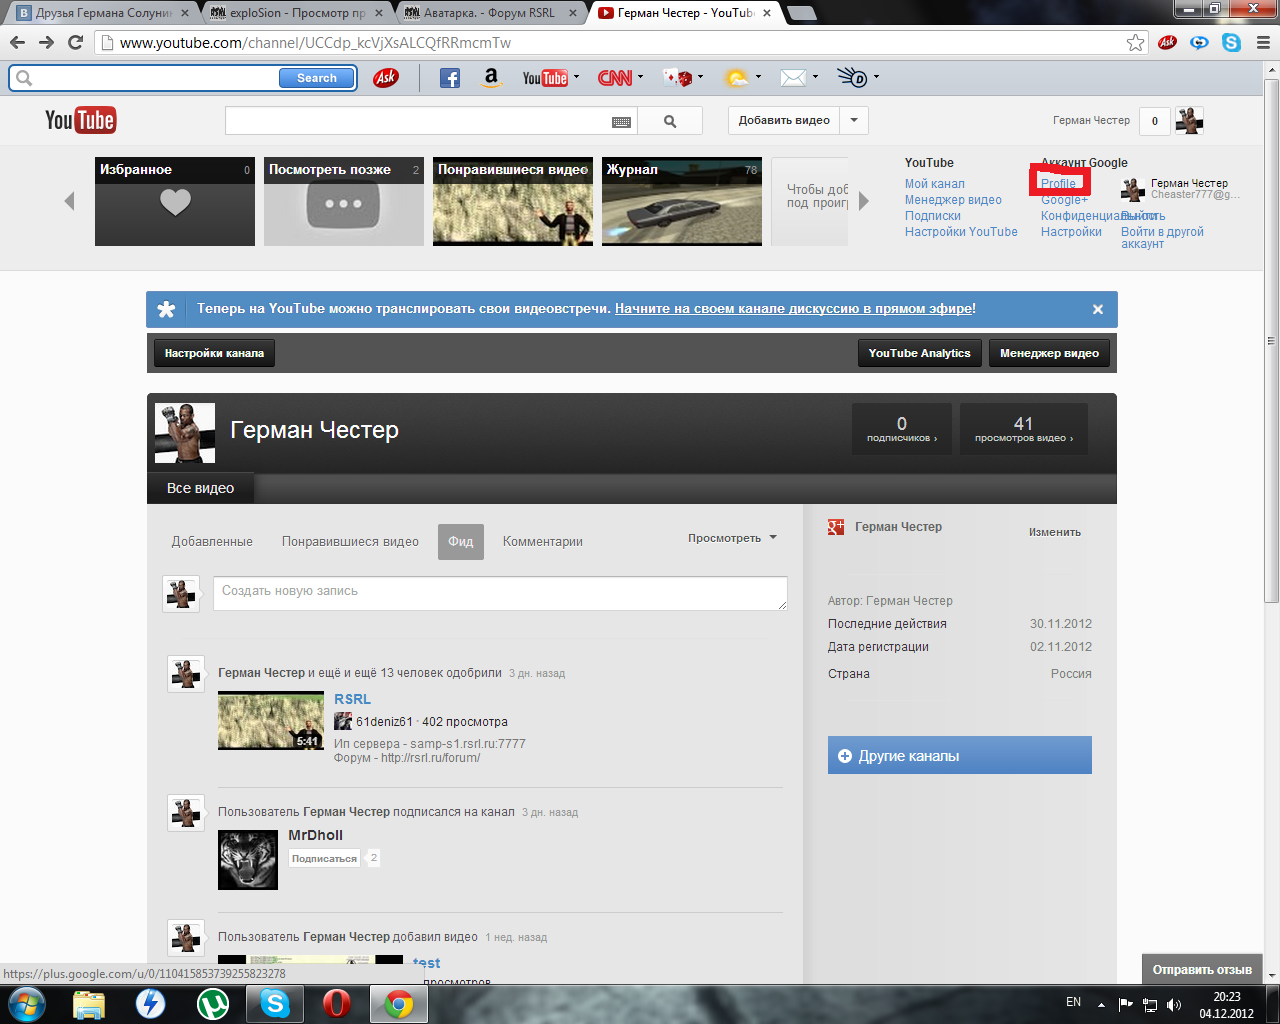Open the Amazon icon in the toolbar
This screenshot has height=1024, width=1280.
point(491,78)
